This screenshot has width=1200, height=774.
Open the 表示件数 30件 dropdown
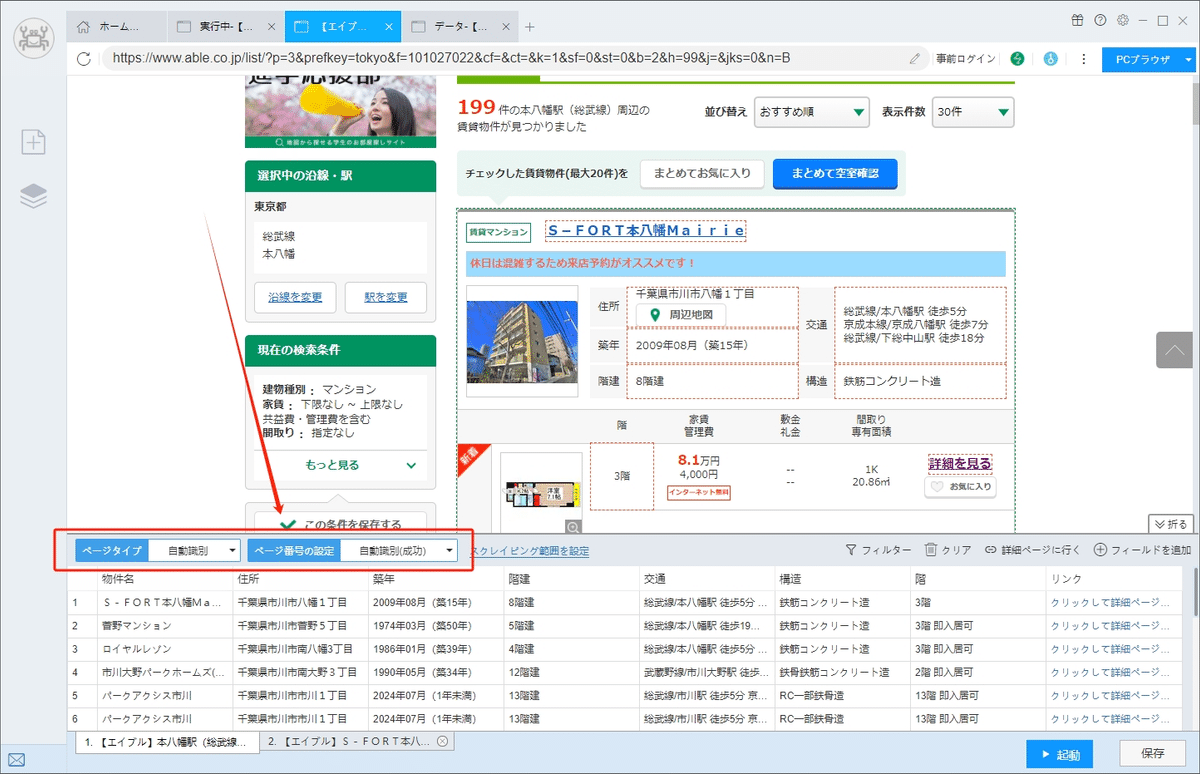click(973, 112)
